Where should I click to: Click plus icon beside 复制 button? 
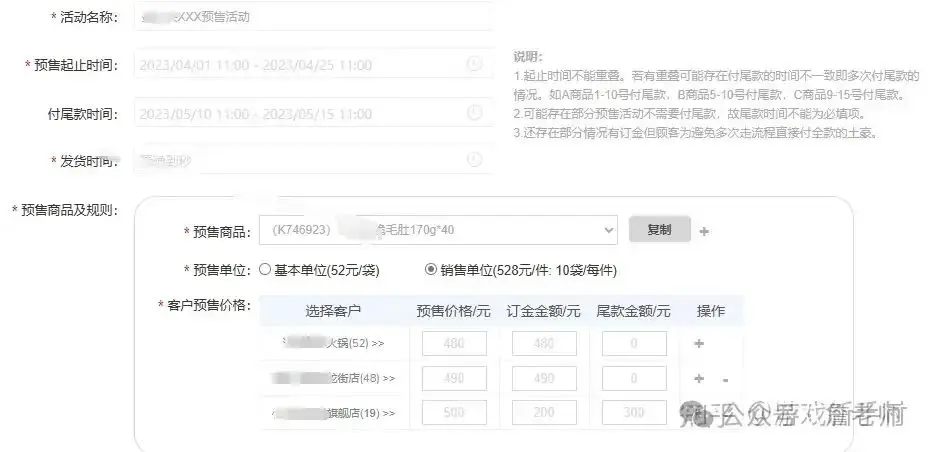point(704,231)
